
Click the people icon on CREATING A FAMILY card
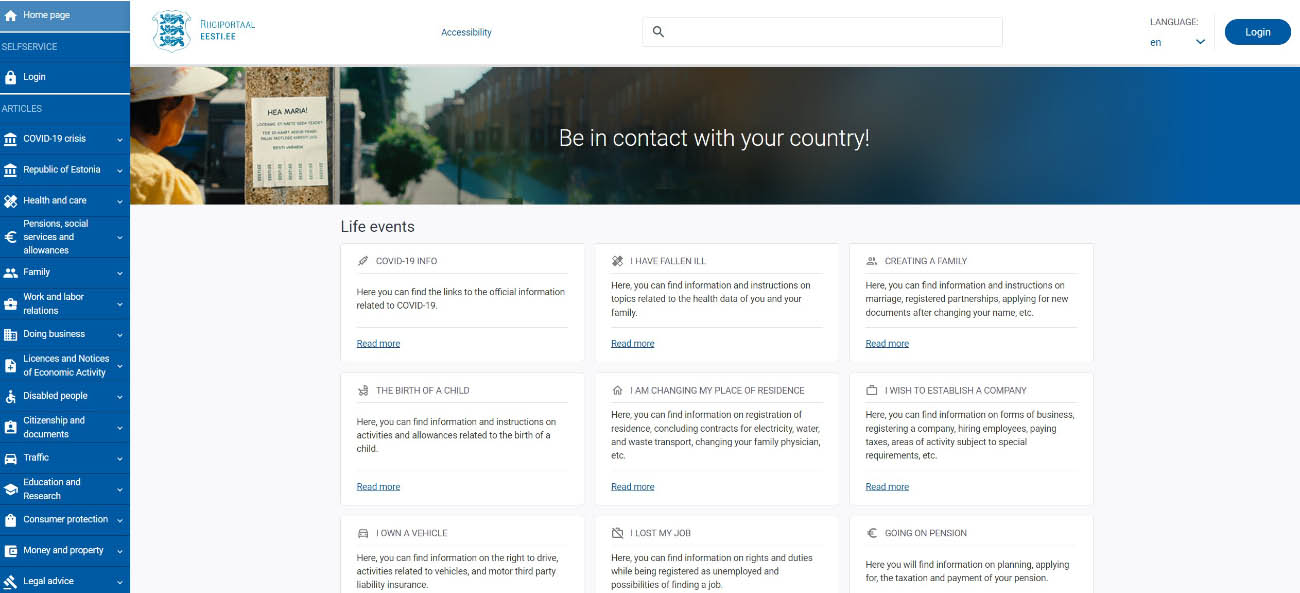(x=871, y=261)
